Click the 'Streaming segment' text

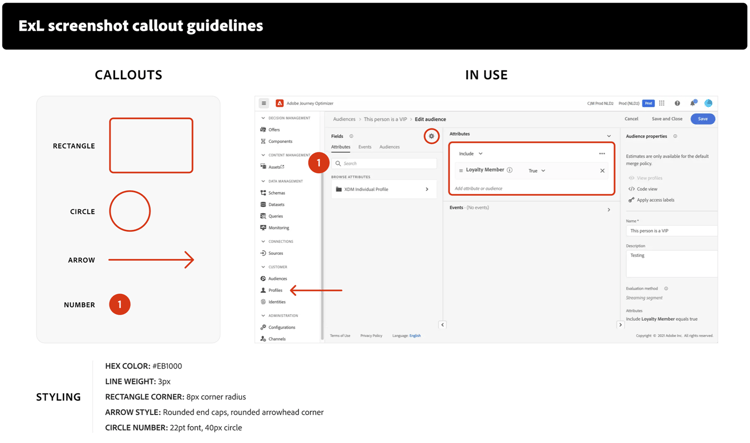[644, 298]
